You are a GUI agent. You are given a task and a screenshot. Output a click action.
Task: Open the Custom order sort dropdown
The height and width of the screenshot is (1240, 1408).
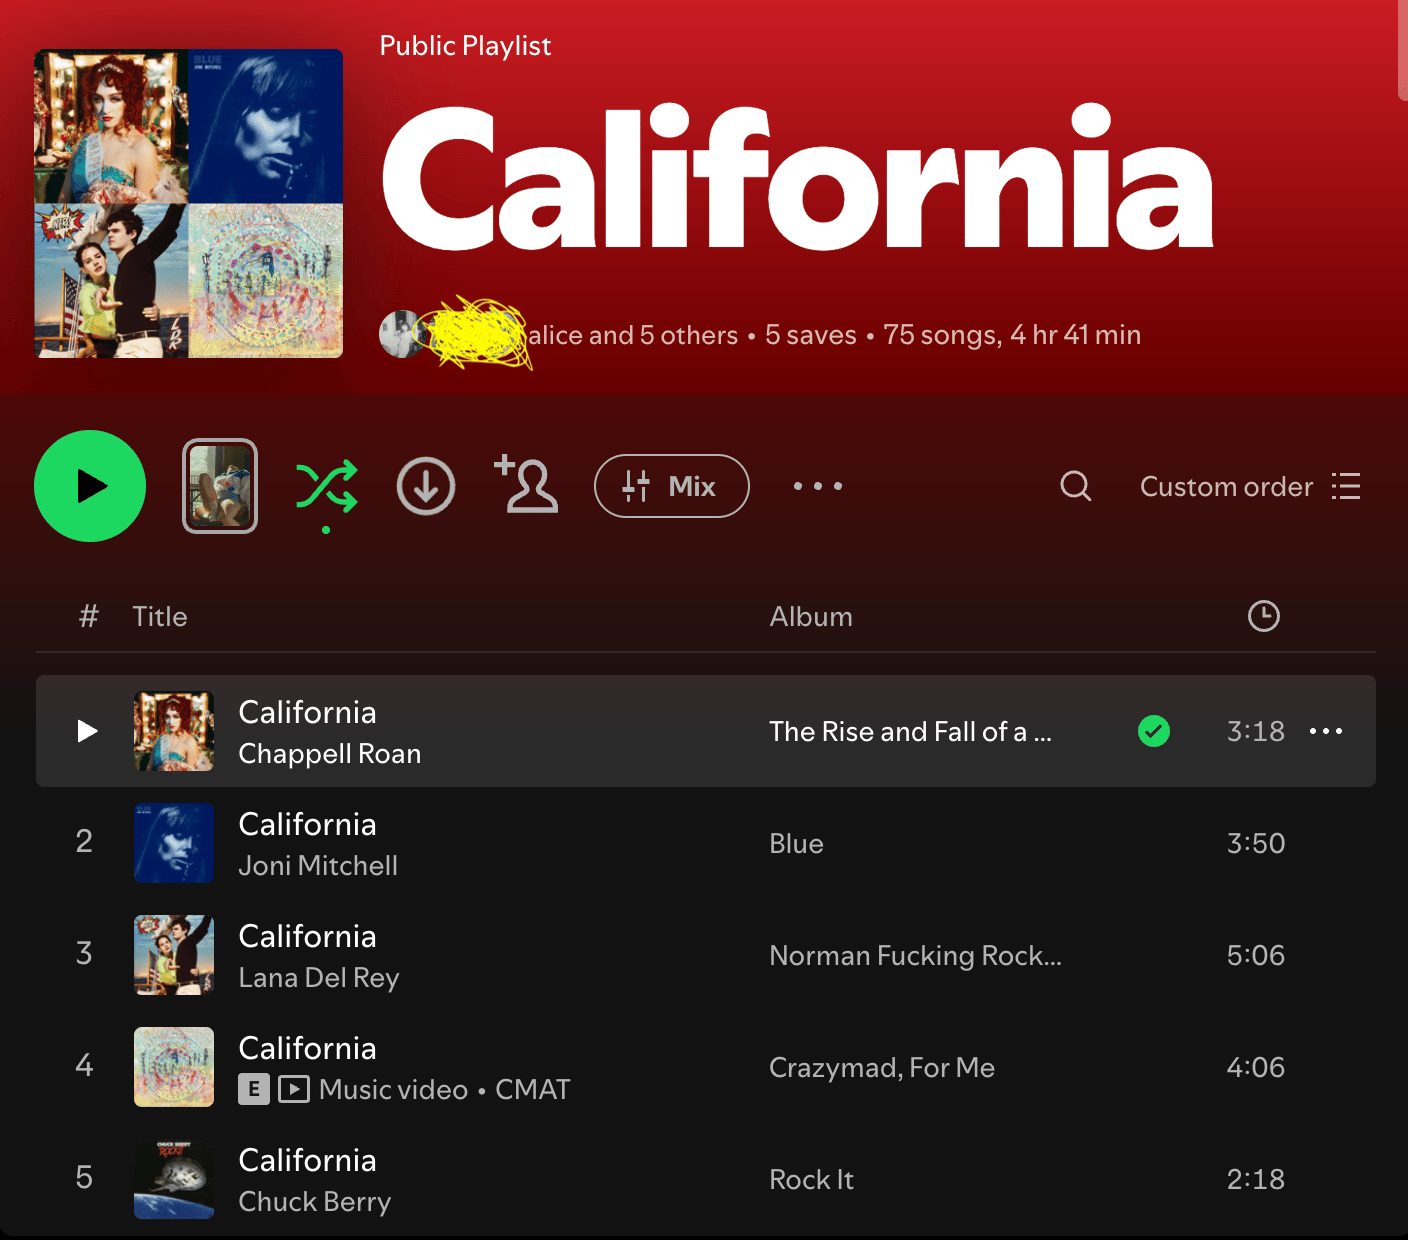(1250, 486)
